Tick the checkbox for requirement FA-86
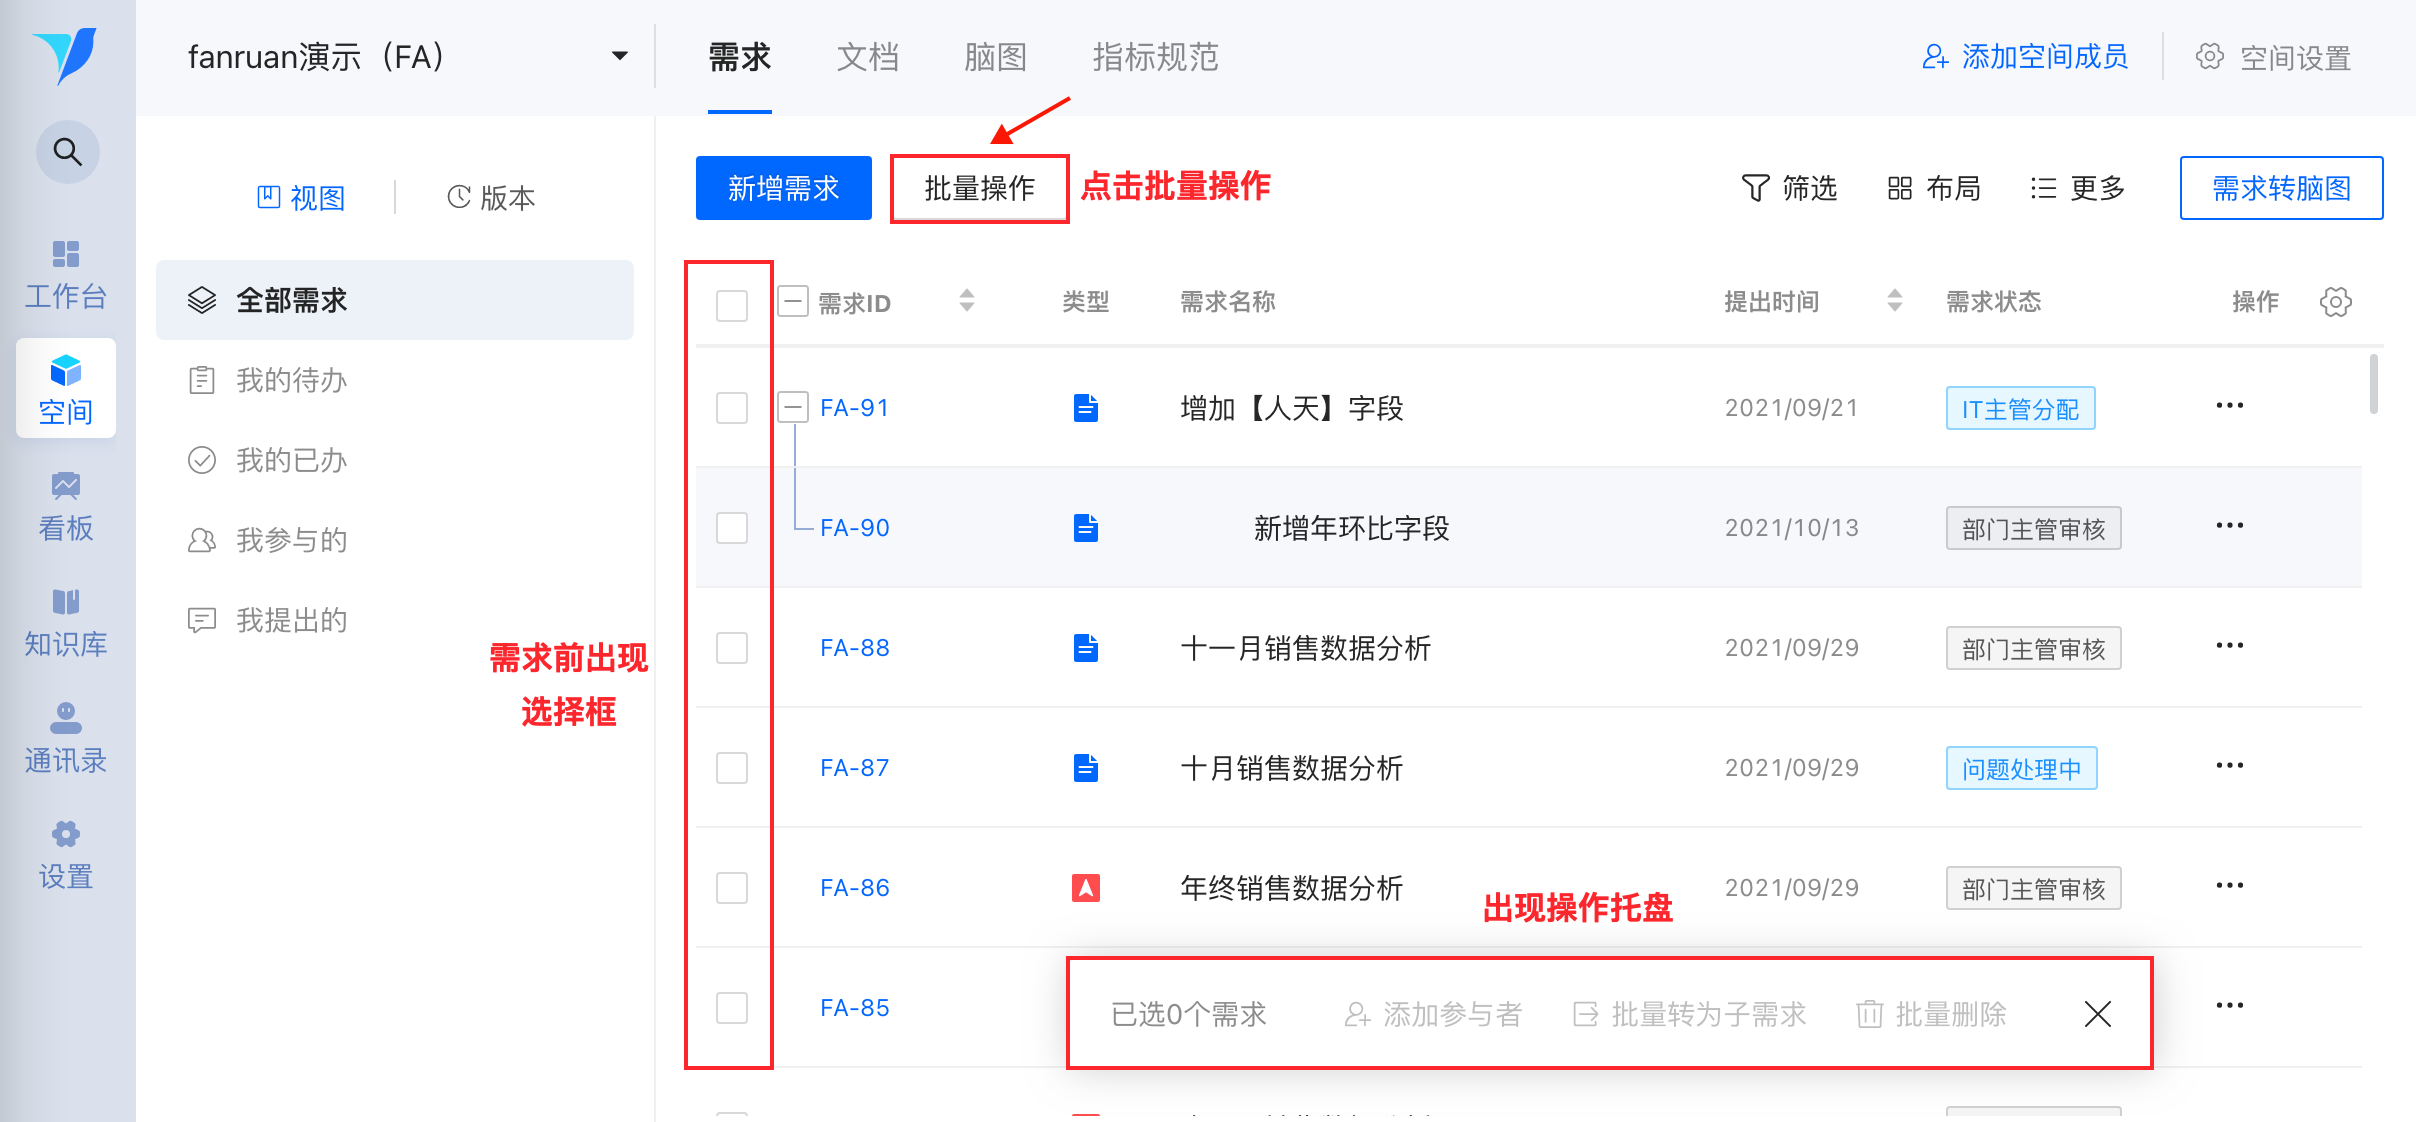Image resolution: width=2416 pixels, height=1122 pixels. tap(732, 888)
